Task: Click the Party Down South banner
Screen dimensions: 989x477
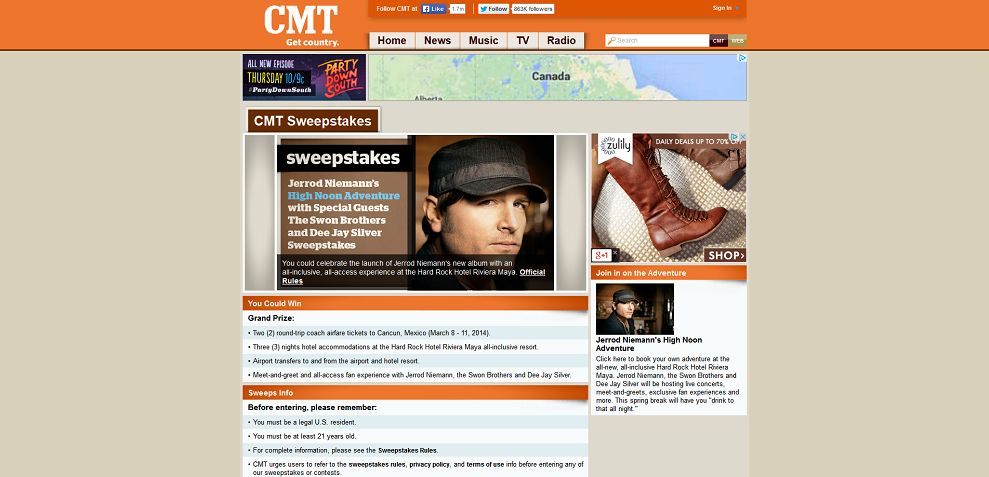Action: coord(304,77)
